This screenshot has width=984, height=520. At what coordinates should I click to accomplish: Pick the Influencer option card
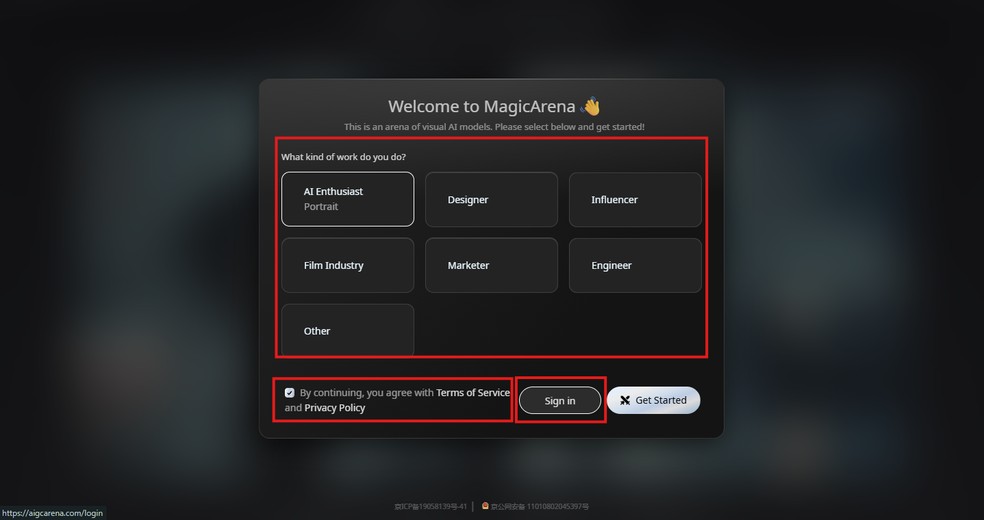tap(635, 199)
